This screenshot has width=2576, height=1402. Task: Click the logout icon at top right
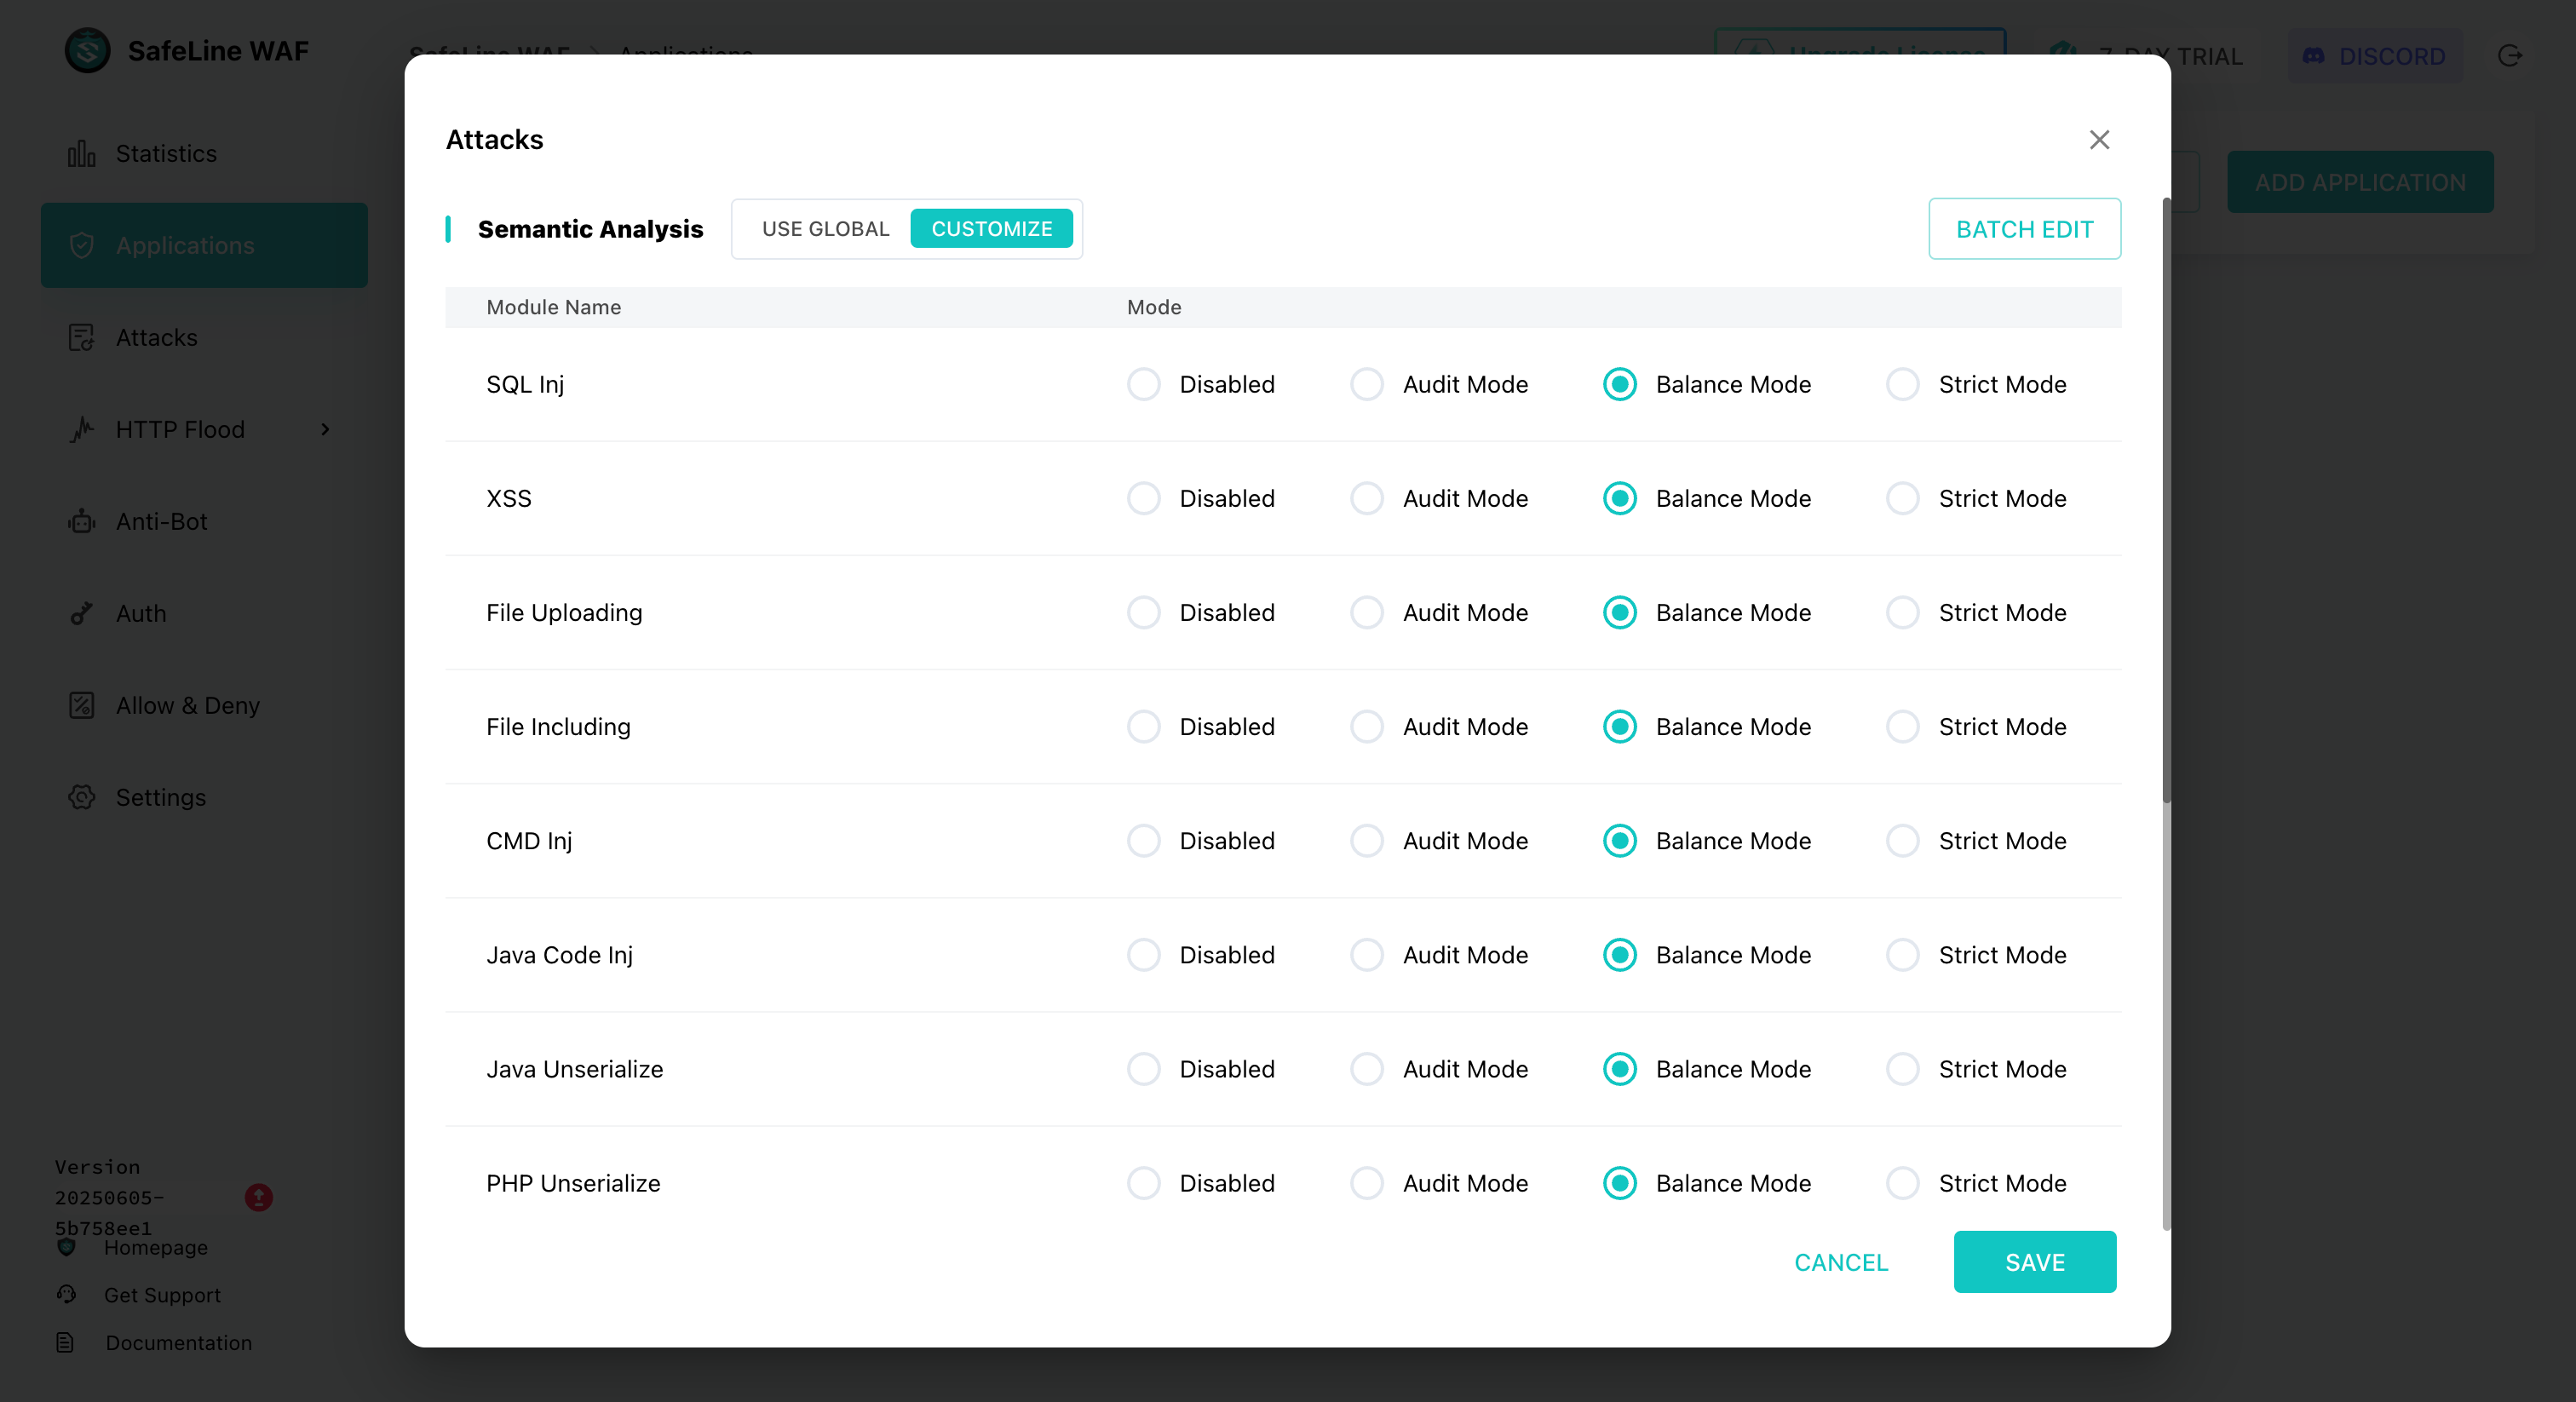tap(2510, 56)
